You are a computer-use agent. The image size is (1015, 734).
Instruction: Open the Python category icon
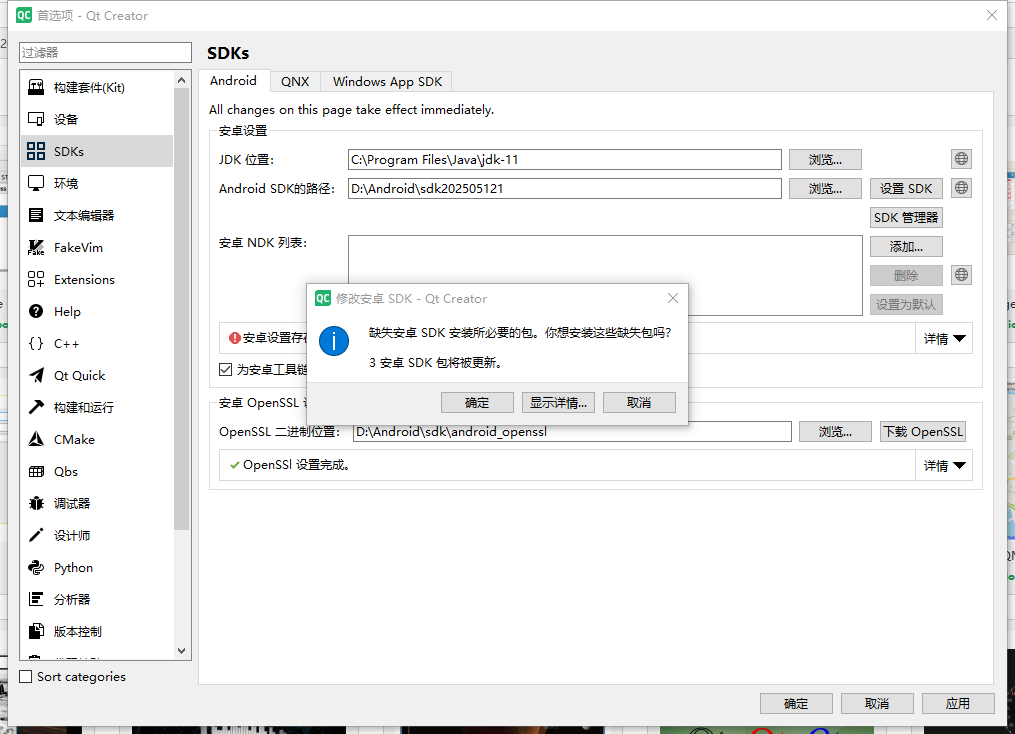click(36, 568)
